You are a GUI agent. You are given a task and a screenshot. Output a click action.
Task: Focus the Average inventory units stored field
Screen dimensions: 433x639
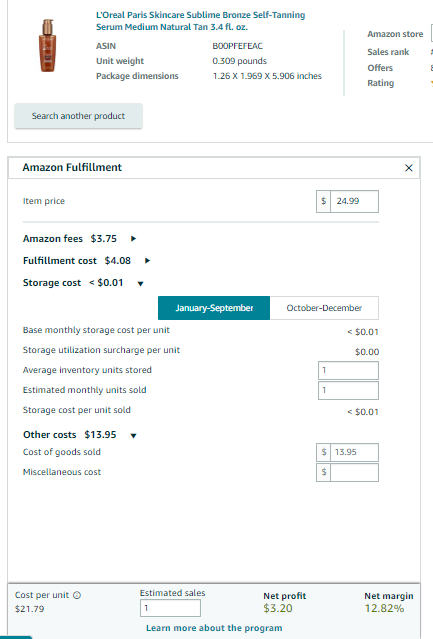click(x=348, y=370)
